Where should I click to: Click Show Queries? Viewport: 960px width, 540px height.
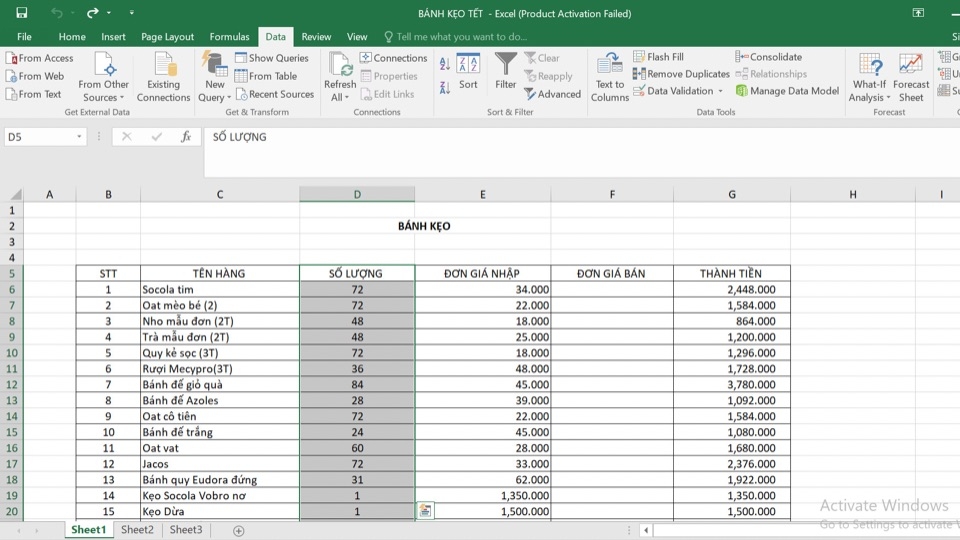tap(272, 58)
